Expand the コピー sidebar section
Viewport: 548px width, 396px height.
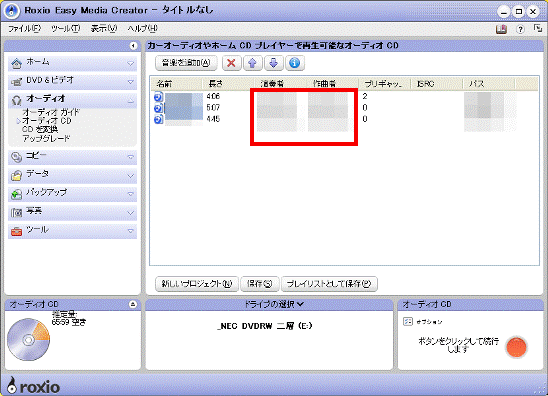[72, 157]
